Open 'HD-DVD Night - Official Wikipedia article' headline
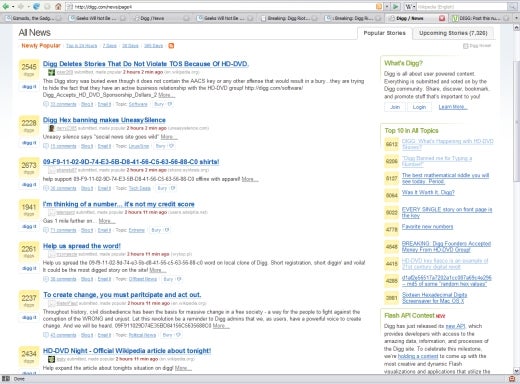The image size is (520, 384). (x=127, y=351)
